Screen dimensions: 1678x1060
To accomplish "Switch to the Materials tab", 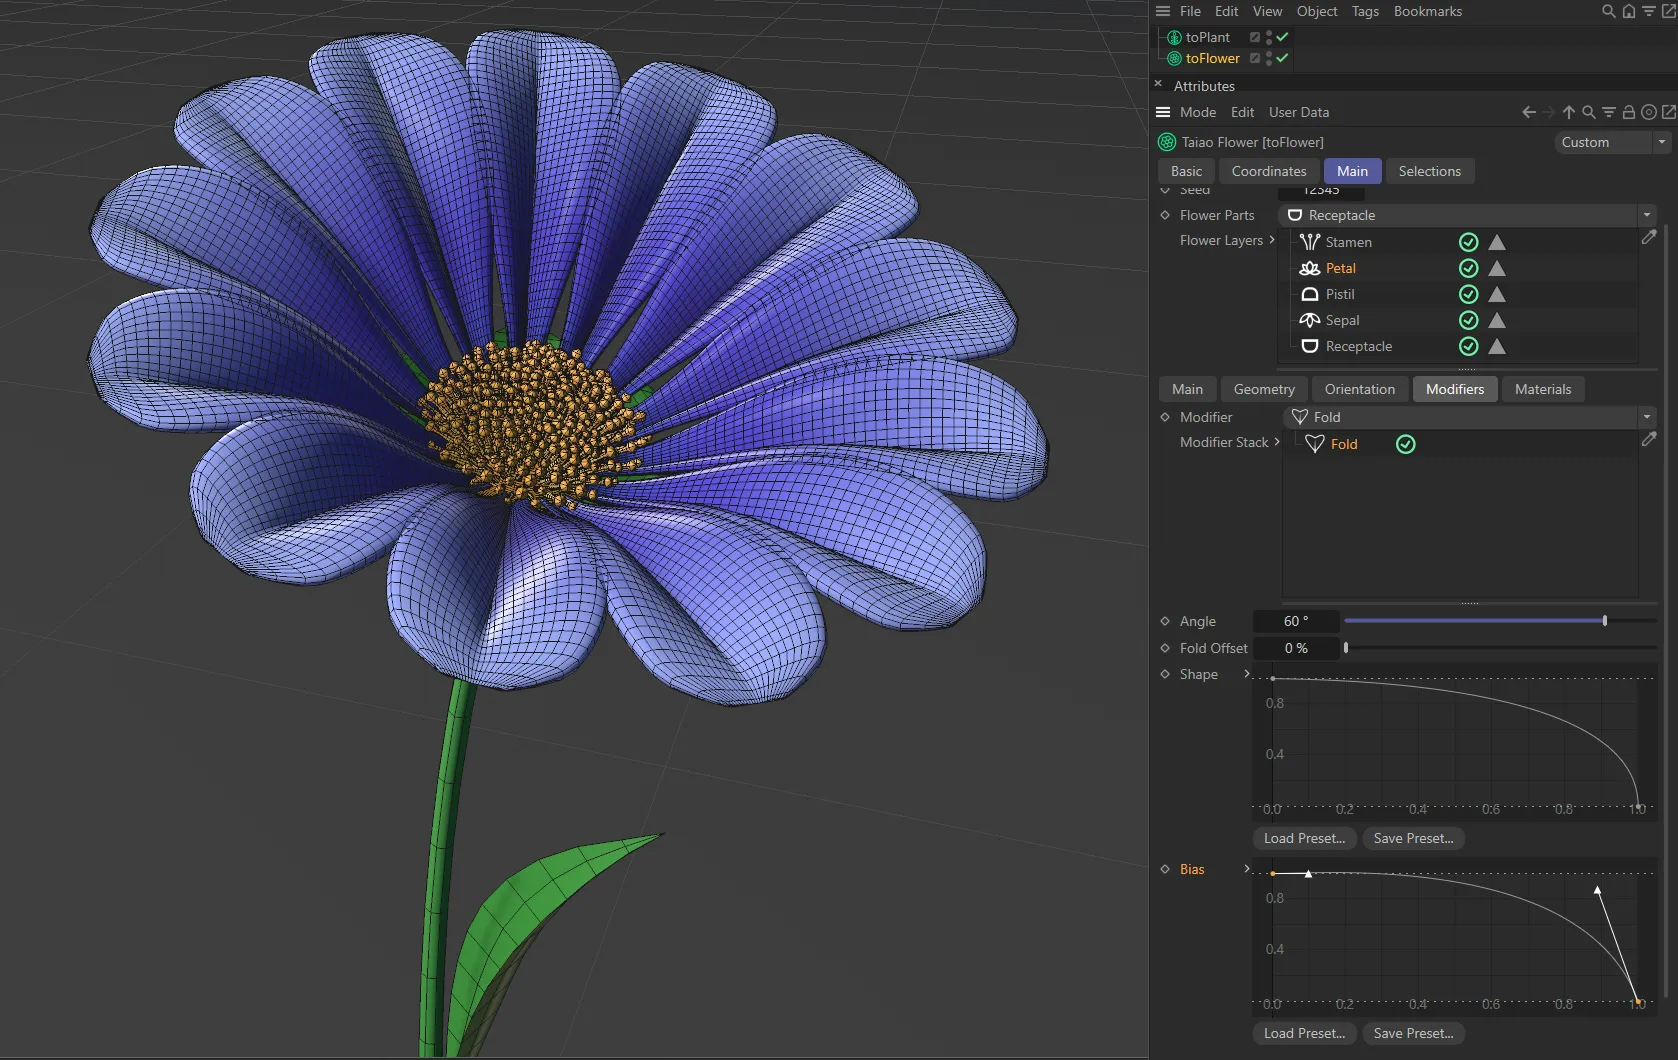I will click(1542, 389).
